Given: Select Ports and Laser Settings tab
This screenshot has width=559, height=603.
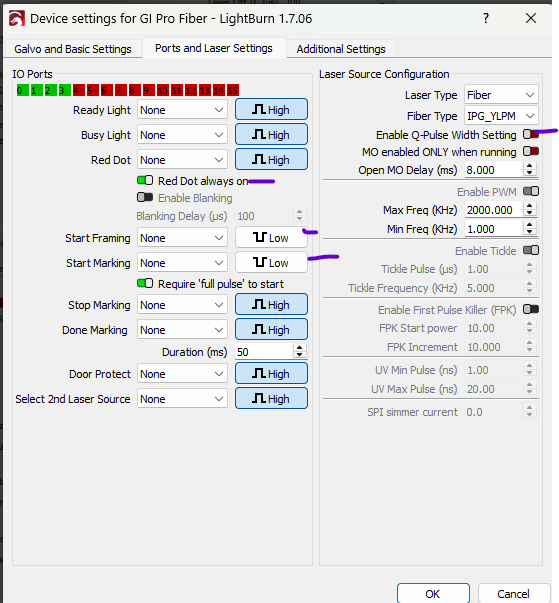Looking at the screenshot, I should point(214,48).
